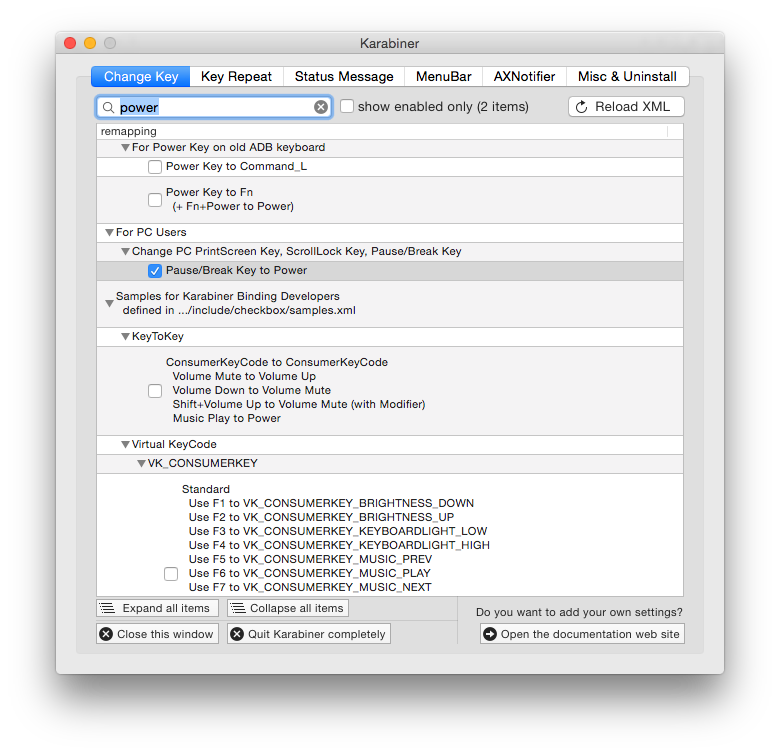Screen dimensions: 780x754
Task: Enable show enabled only checkbox
Action: coord(347,106)
